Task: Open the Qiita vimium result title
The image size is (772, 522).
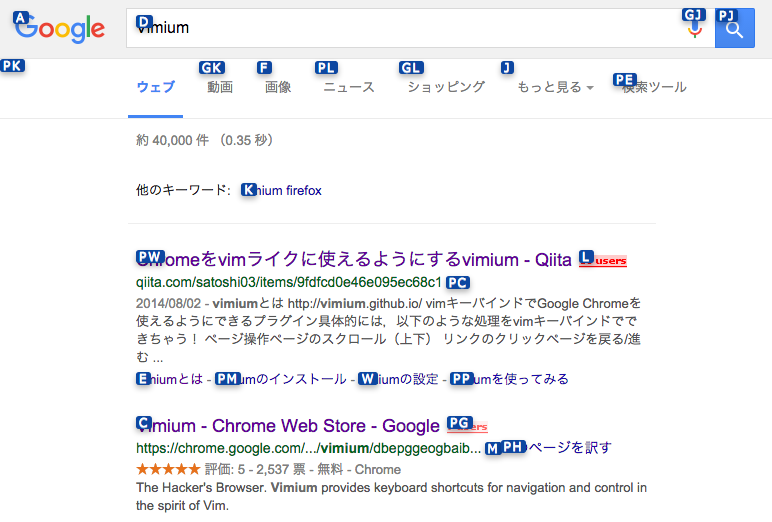Action: 354,259
